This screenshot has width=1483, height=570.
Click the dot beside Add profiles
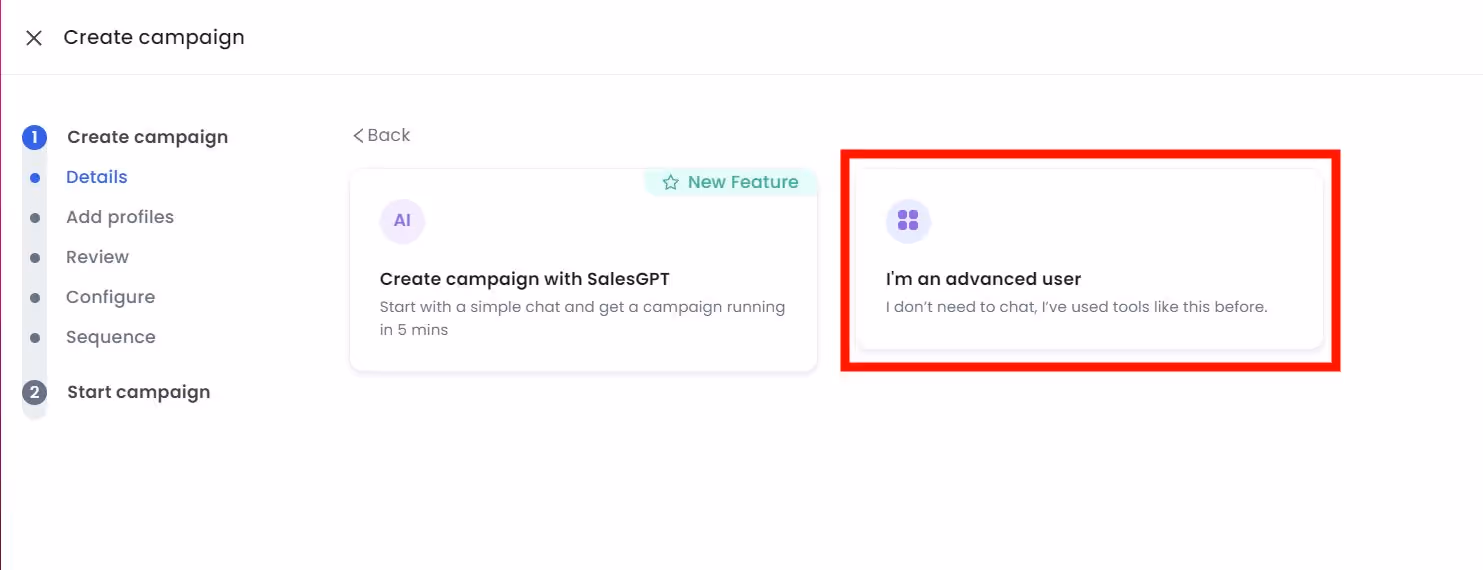[x=35, y=218]
